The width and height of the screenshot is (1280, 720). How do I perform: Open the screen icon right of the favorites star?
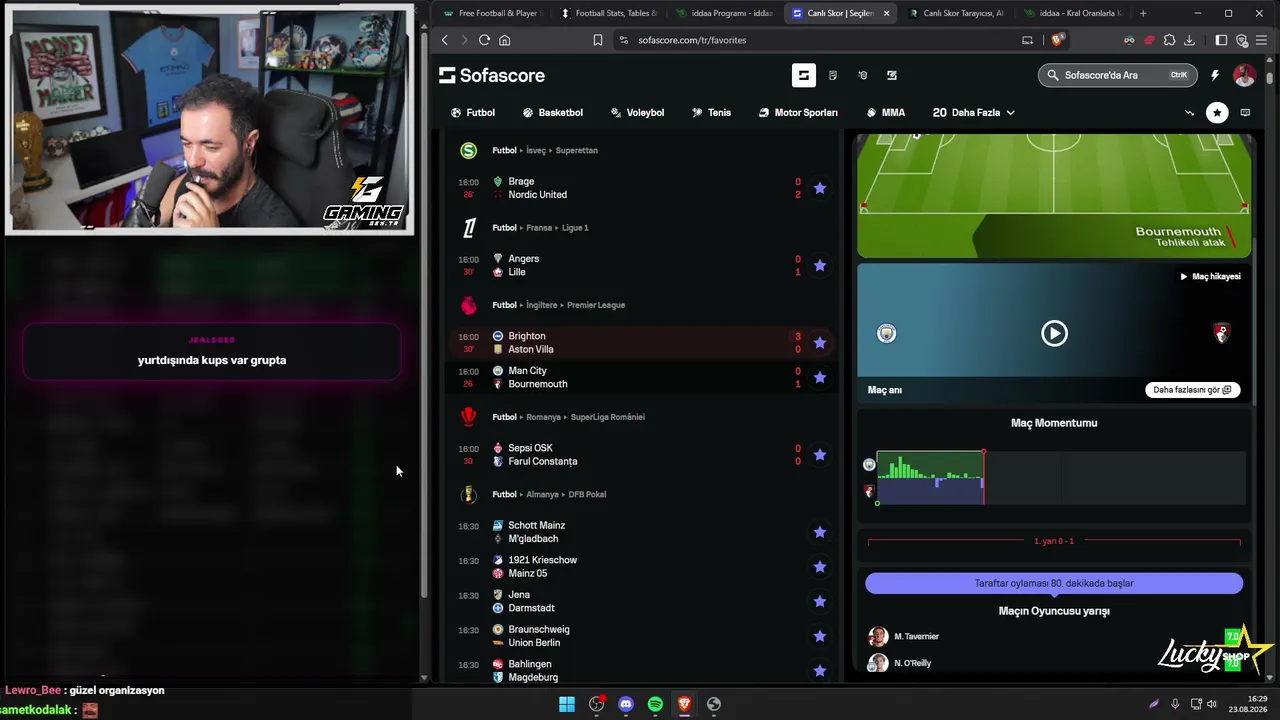1245,113
